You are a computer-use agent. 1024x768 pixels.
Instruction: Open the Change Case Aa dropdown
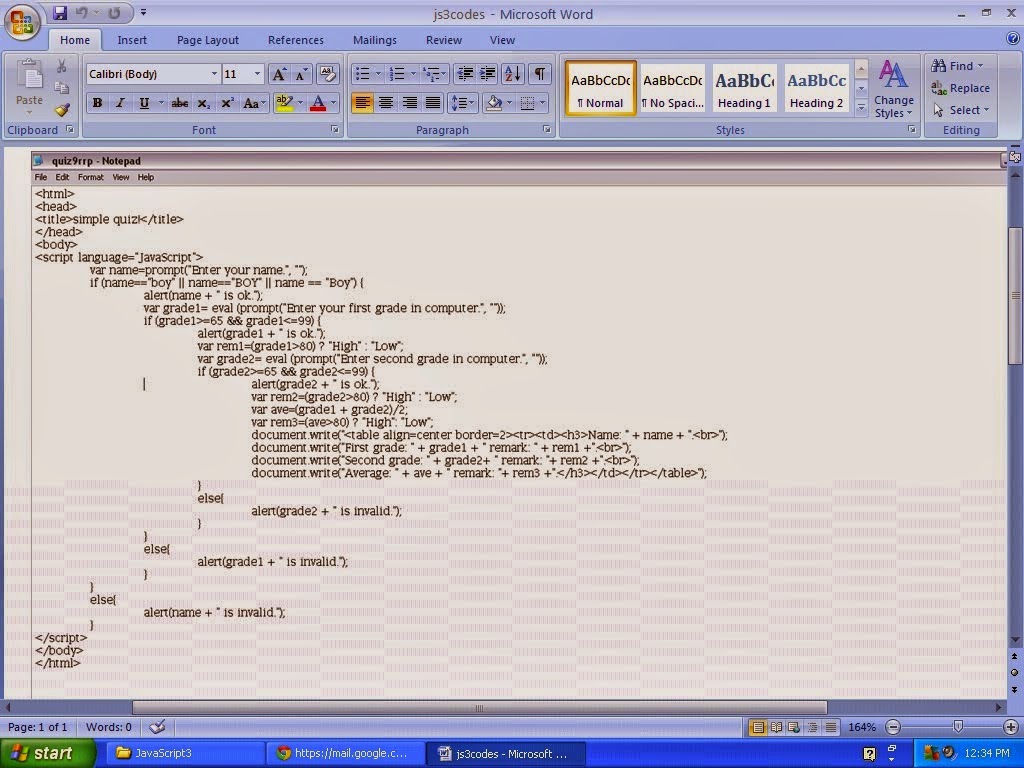(x=254, y=103)
